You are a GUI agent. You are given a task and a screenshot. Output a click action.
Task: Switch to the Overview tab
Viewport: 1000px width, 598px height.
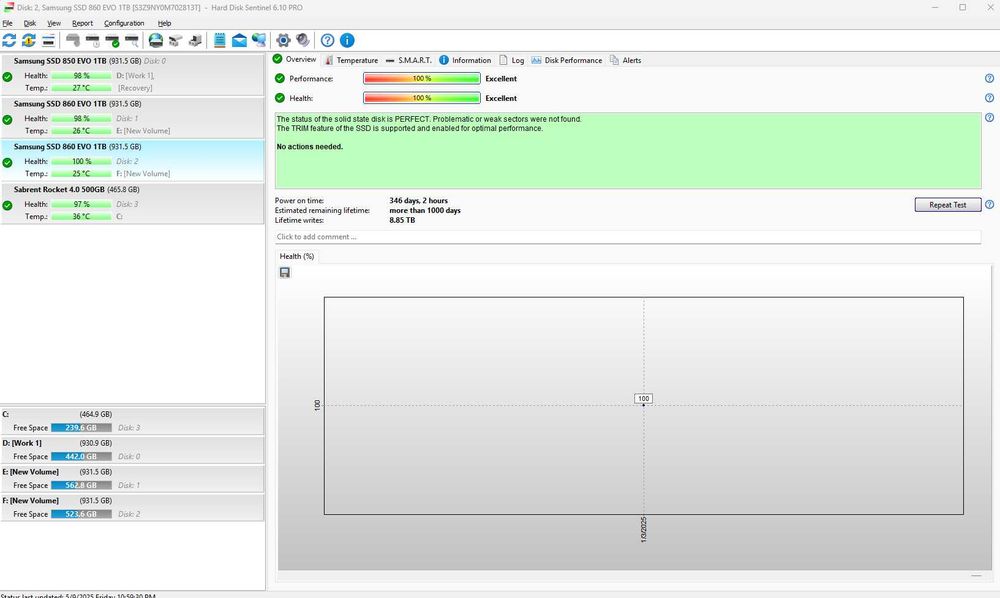[295, 59]
